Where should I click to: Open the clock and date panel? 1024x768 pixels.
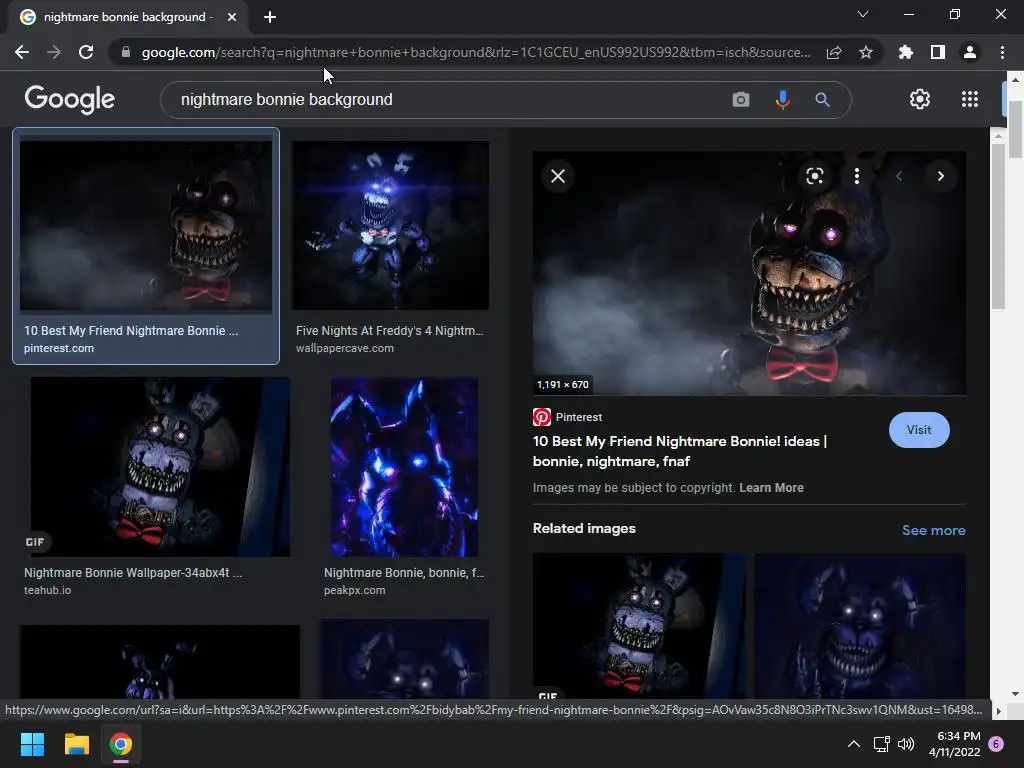(x=955, y=744)
